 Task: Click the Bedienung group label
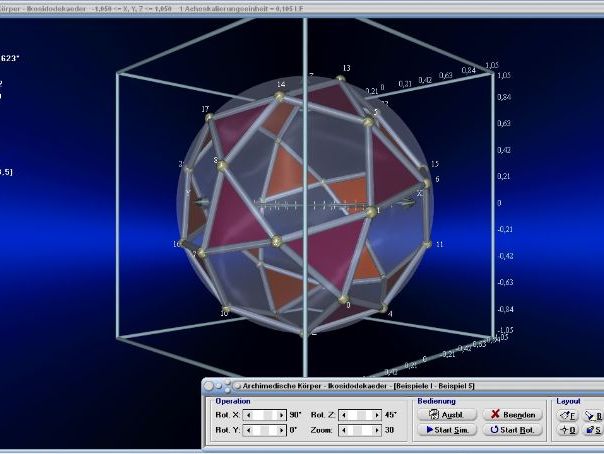coord(436,401)
